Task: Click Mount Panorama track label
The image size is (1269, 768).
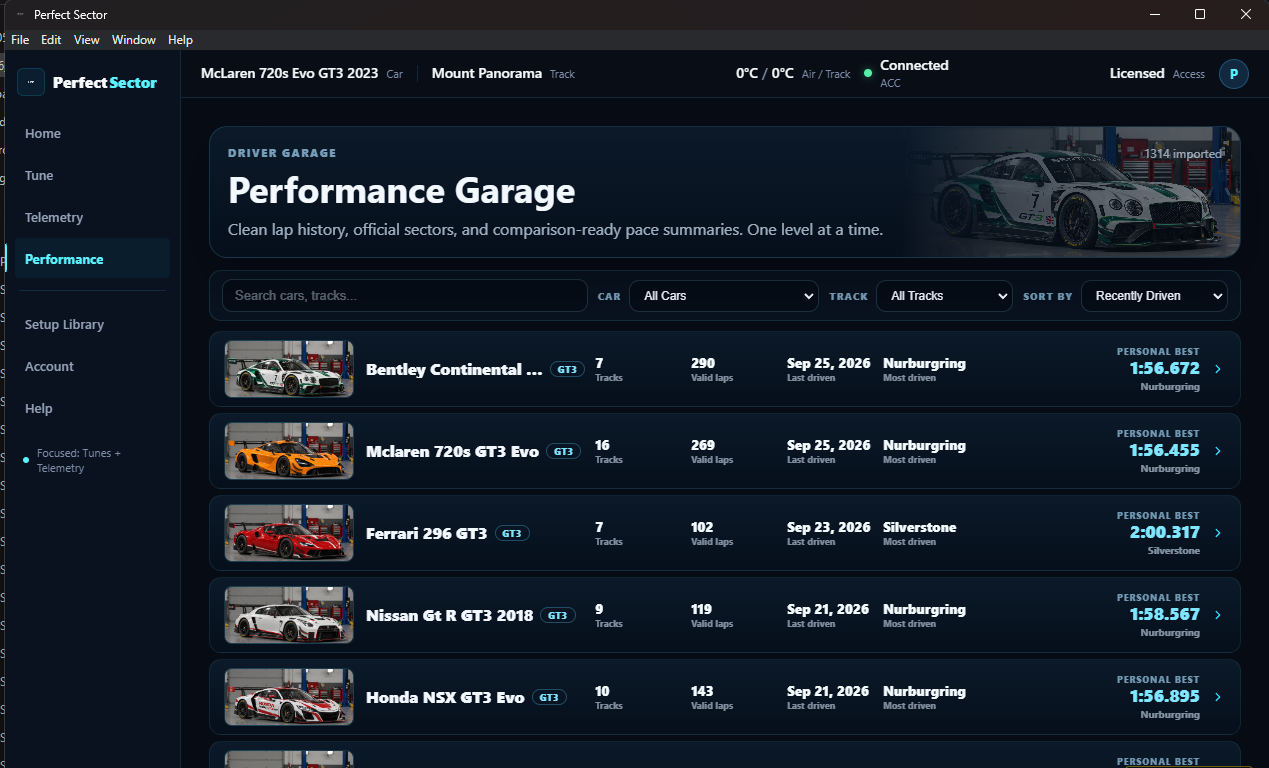Action: (x=487, y=73)
